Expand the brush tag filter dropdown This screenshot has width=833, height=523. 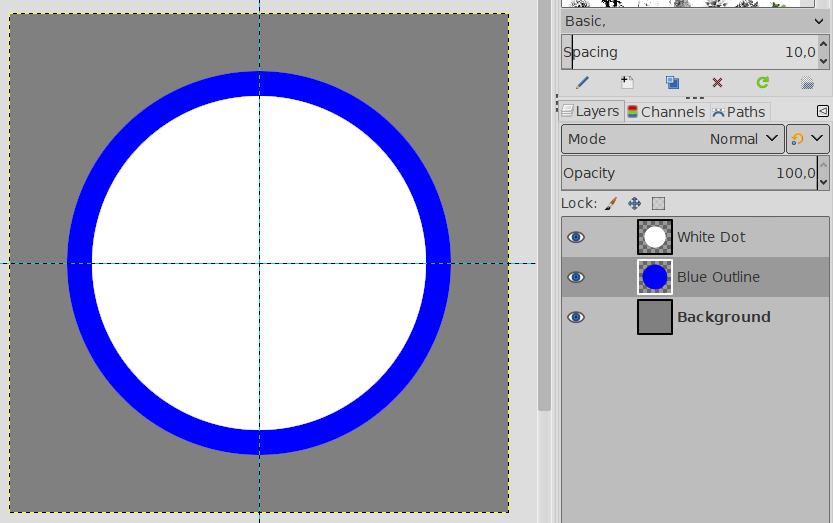pyautogui.click(x=818, y=20)
